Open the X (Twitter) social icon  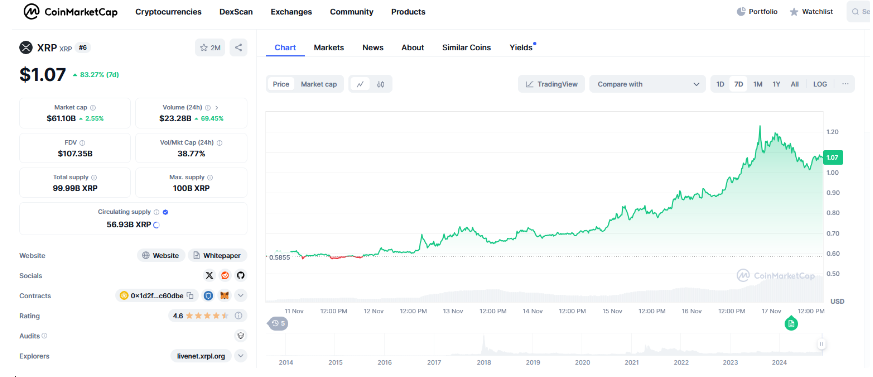pyautogui.click(x=209, y=276)
